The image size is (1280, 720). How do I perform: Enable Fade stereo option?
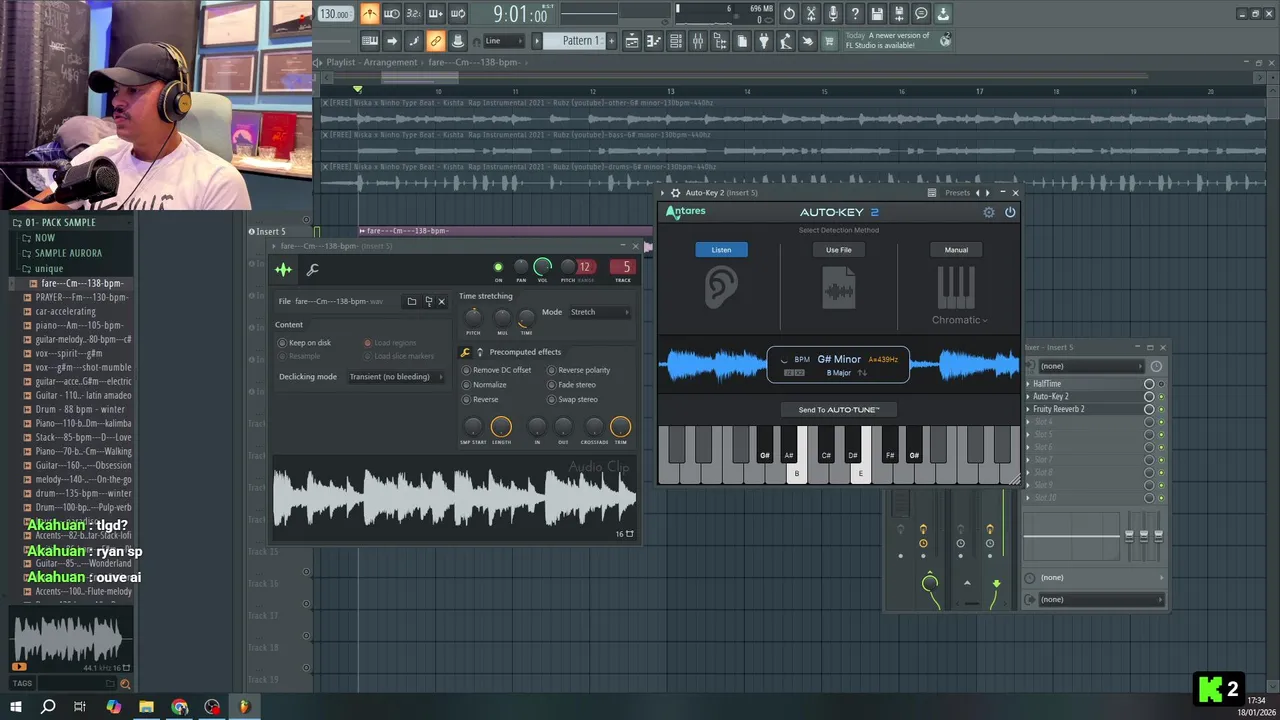pyautogui.click(x=572, y=385)
